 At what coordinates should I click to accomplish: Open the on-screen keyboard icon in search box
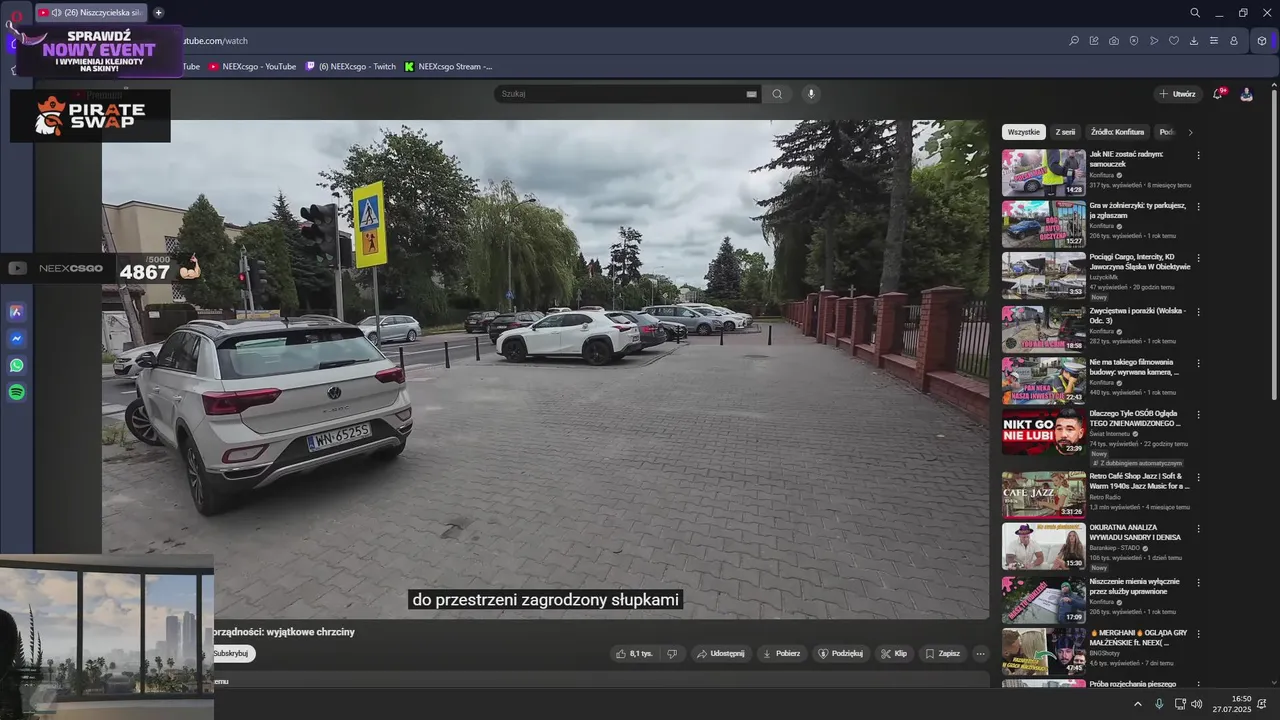pyautogui.click(x=752, y=94)
